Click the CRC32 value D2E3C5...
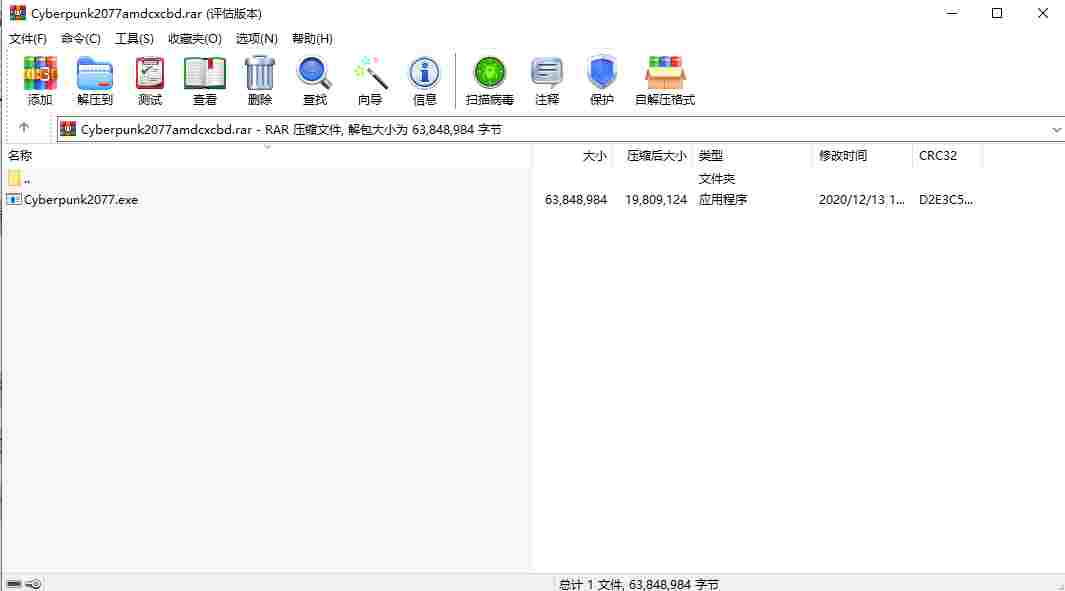 pos(945,200)
